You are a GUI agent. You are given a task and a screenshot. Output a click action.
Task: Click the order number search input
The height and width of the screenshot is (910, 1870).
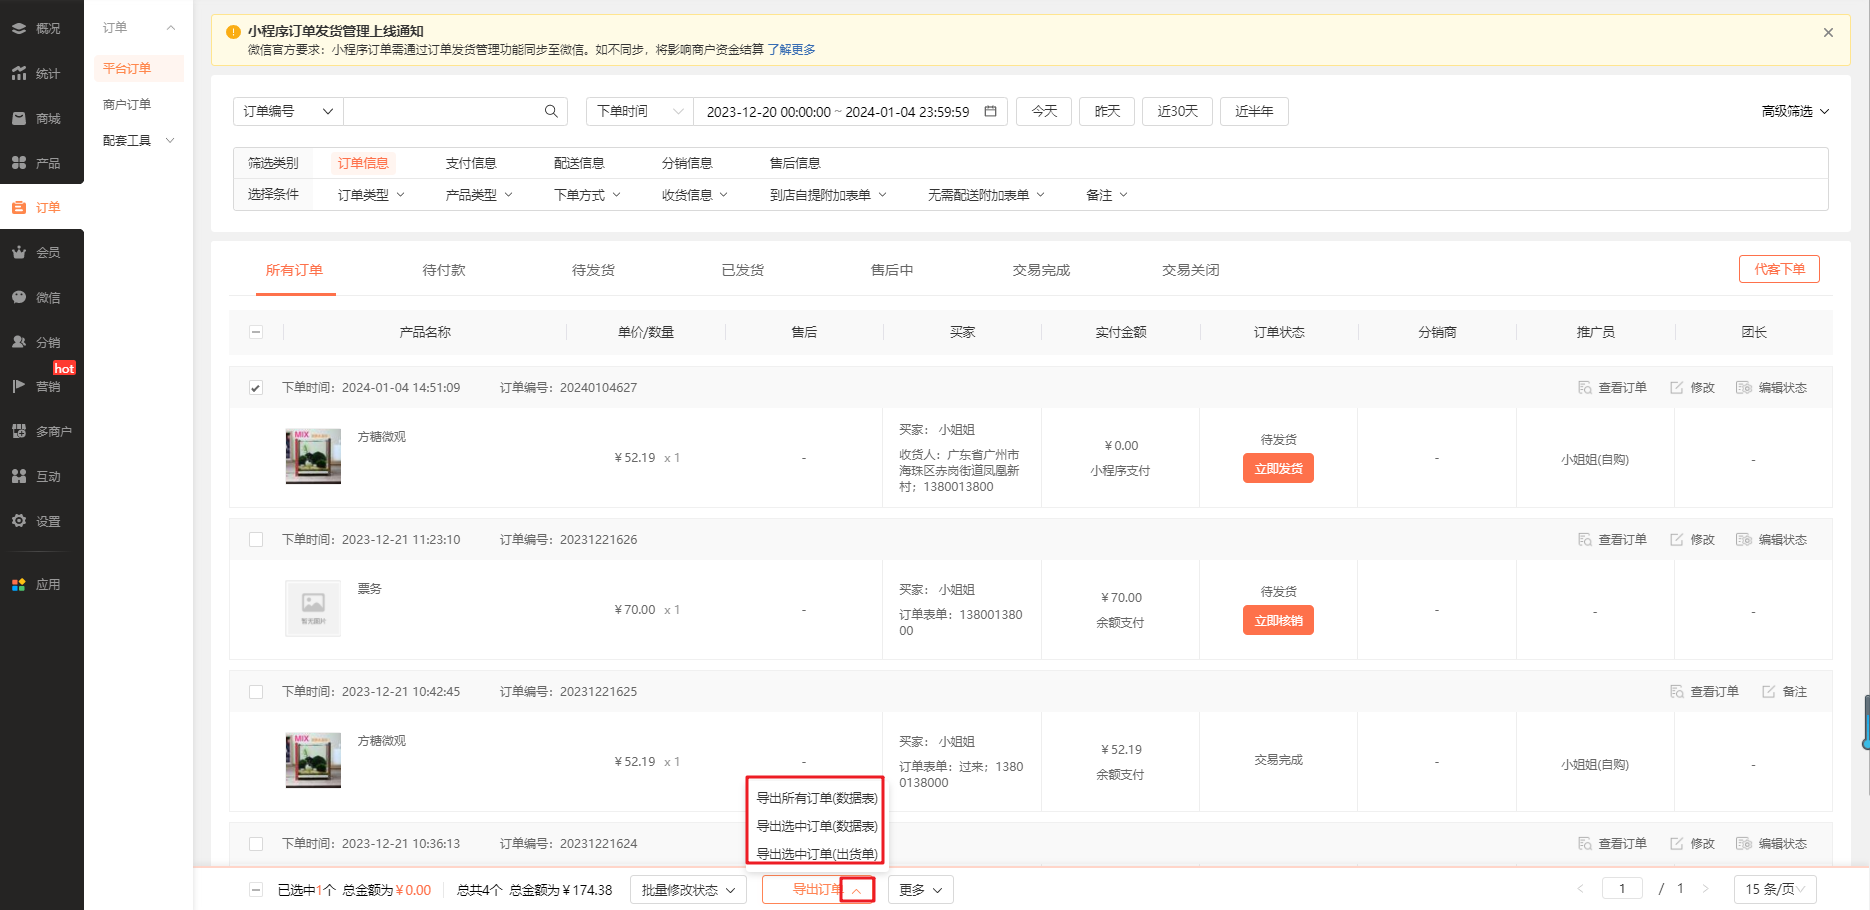(443, 111)
